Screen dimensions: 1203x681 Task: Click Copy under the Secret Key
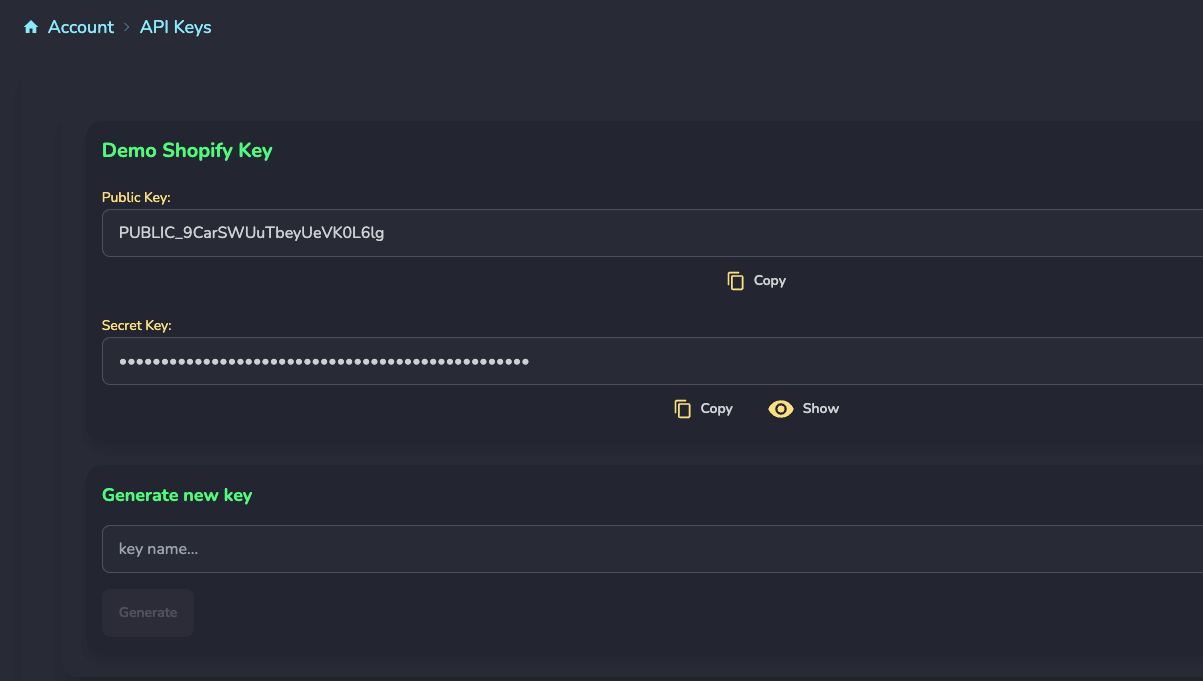703,408
